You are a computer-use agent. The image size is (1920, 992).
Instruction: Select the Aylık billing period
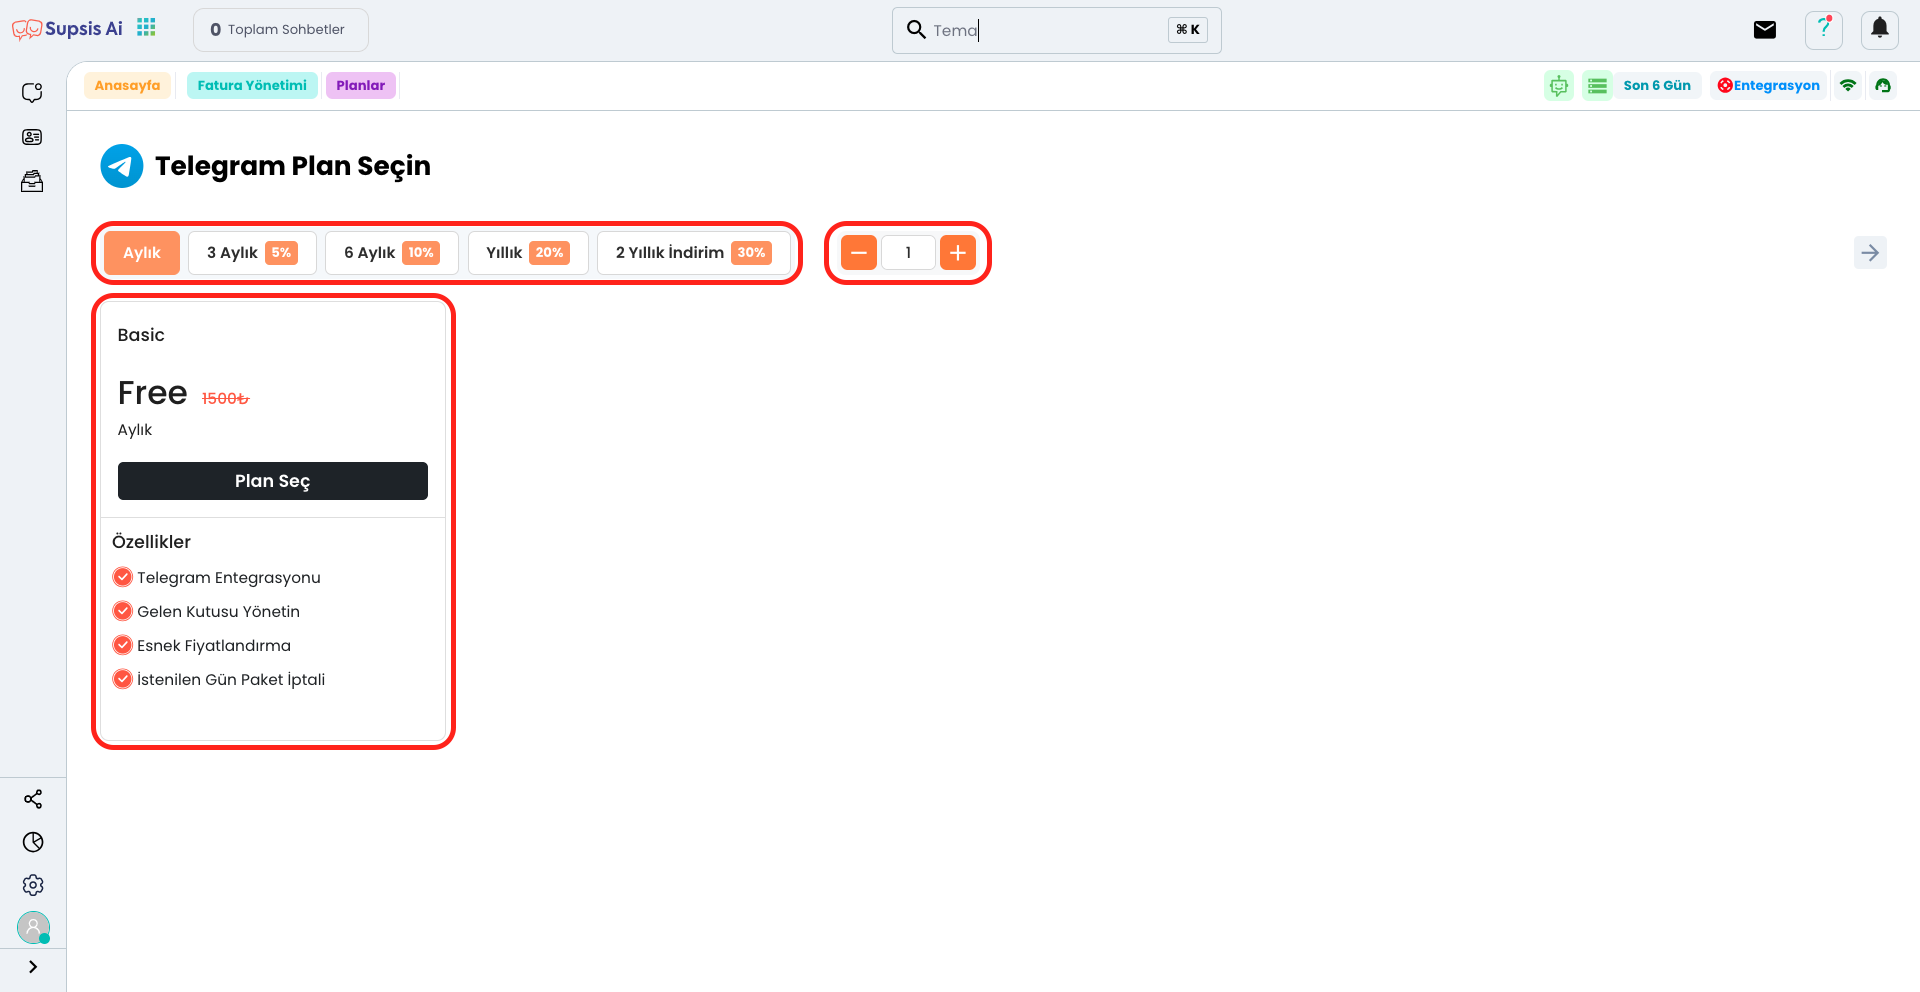click(142, 253)
